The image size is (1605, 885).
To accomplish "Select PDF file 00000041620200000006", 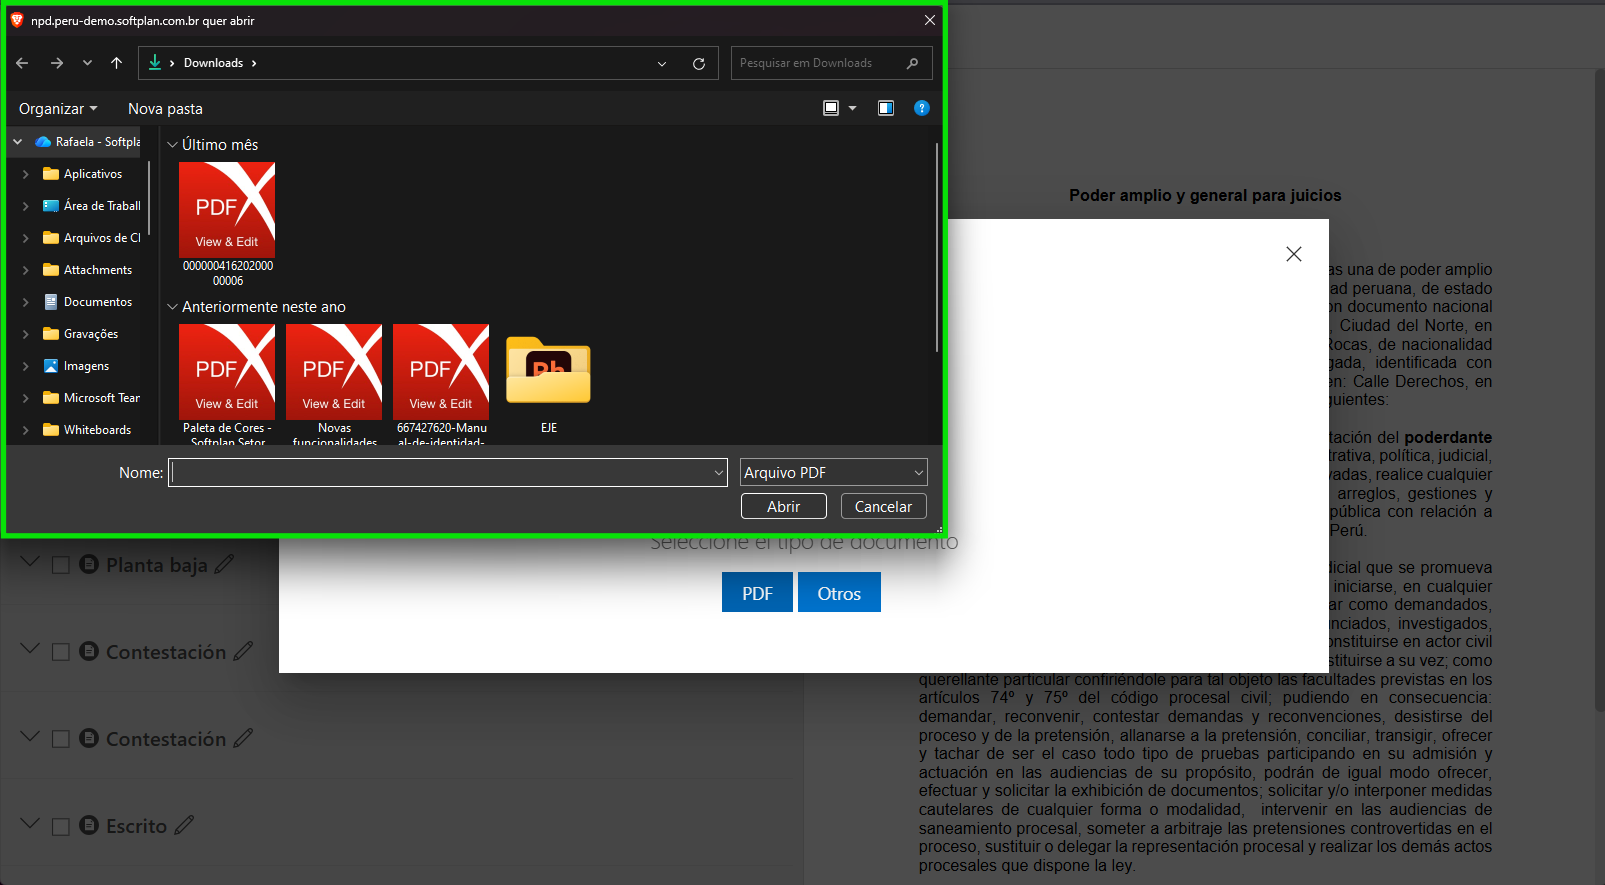I will tap(227, 224).
